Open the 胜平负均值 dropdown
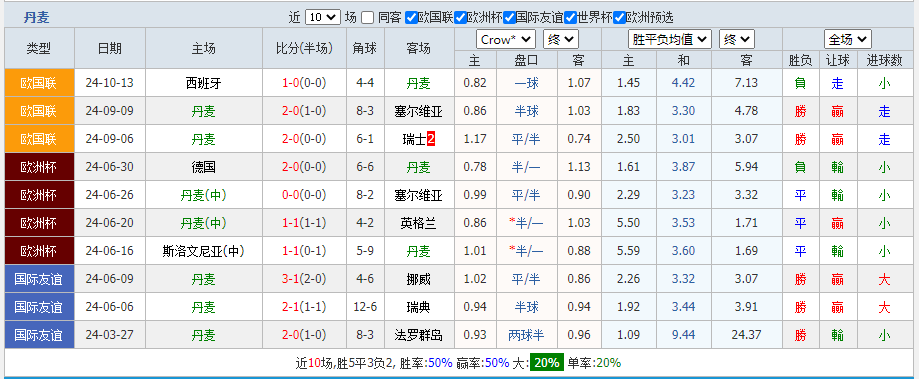Image resolution: width=919 pixels, height=379 pixels. [670, 39]
